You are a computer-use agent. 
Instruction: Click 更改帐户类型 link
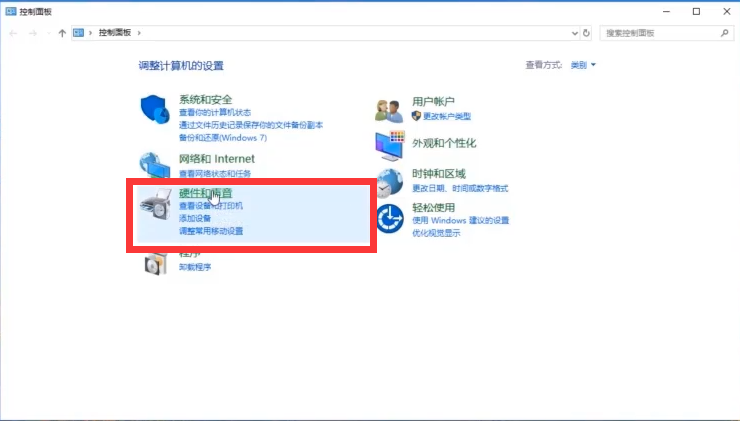click(x=446, y=116)
